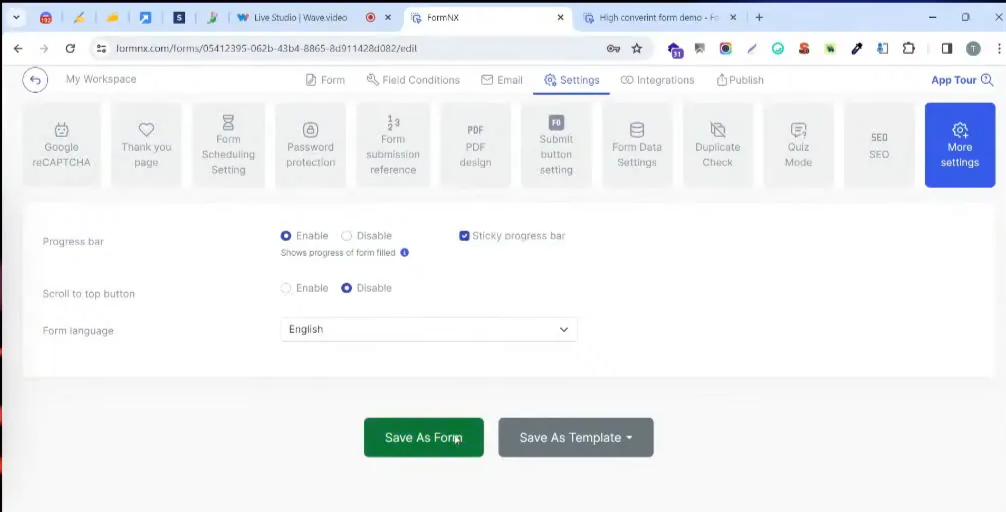Open Form submission reference settings
The height and width of the screenshot is (512, 1006).
(393, 145)
